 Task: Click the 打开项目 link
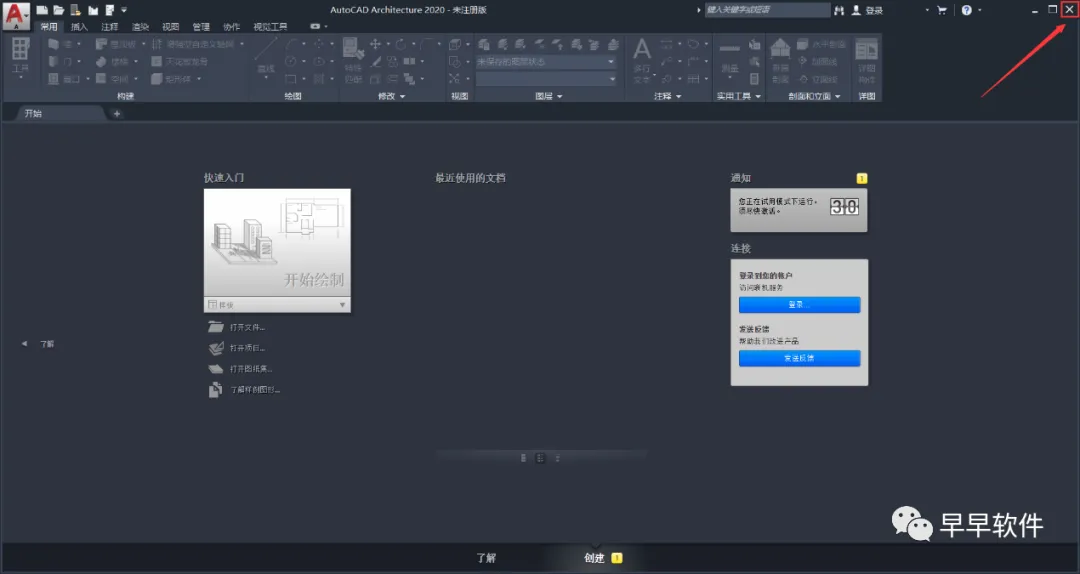click(x=247, y=348)
